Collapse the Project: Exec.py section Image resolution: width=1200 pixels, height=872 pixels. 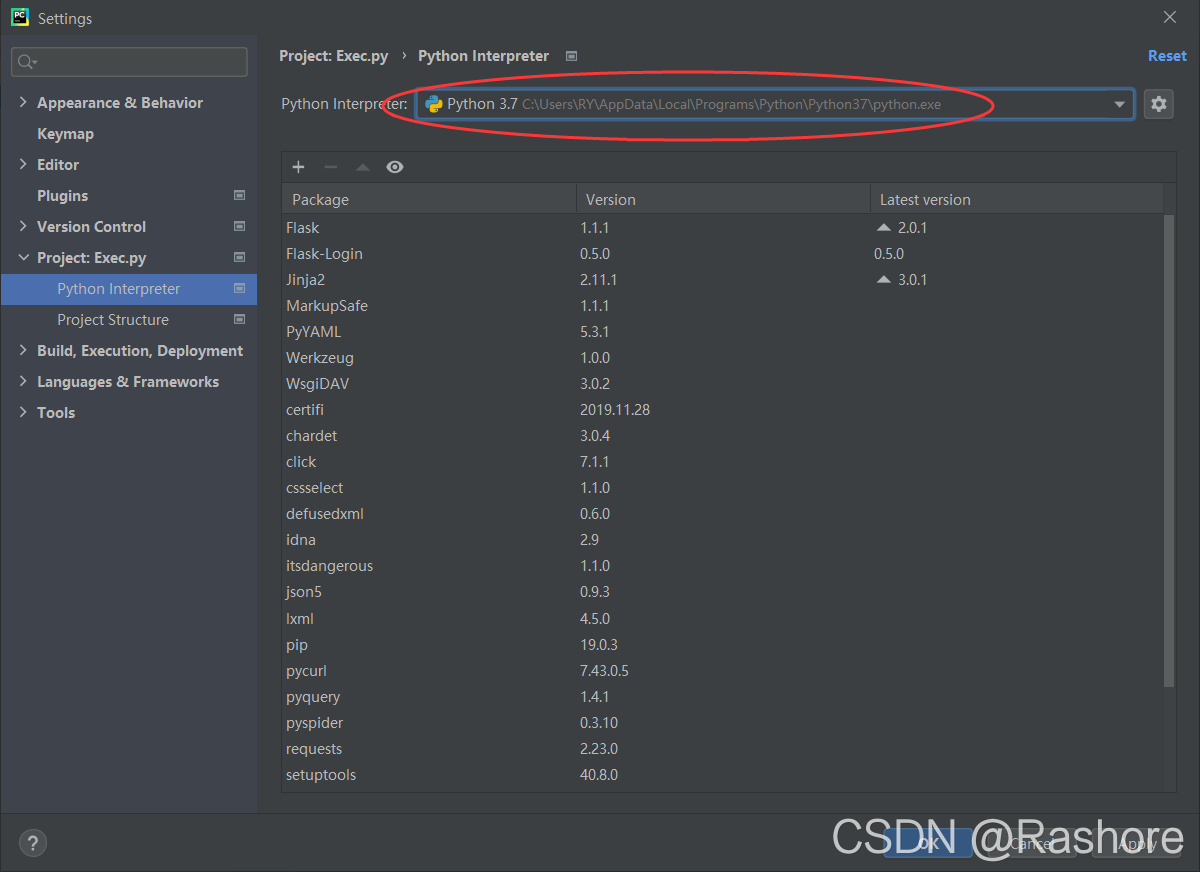(23, 258)
